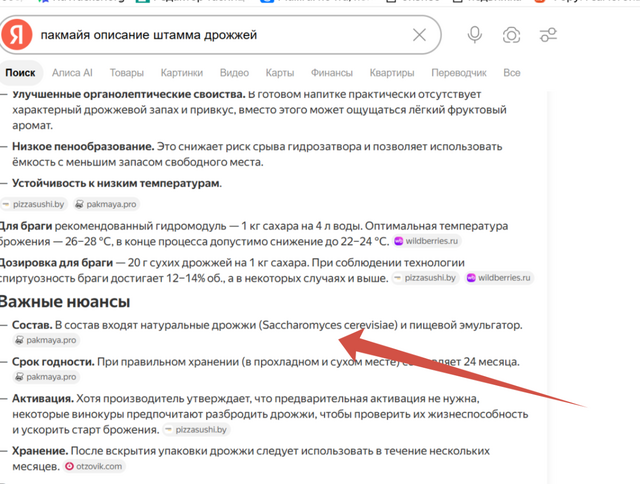The height and width of the screenshot is (484, 640).
Task: Select the Поиск tab
Action: point(20,73)
